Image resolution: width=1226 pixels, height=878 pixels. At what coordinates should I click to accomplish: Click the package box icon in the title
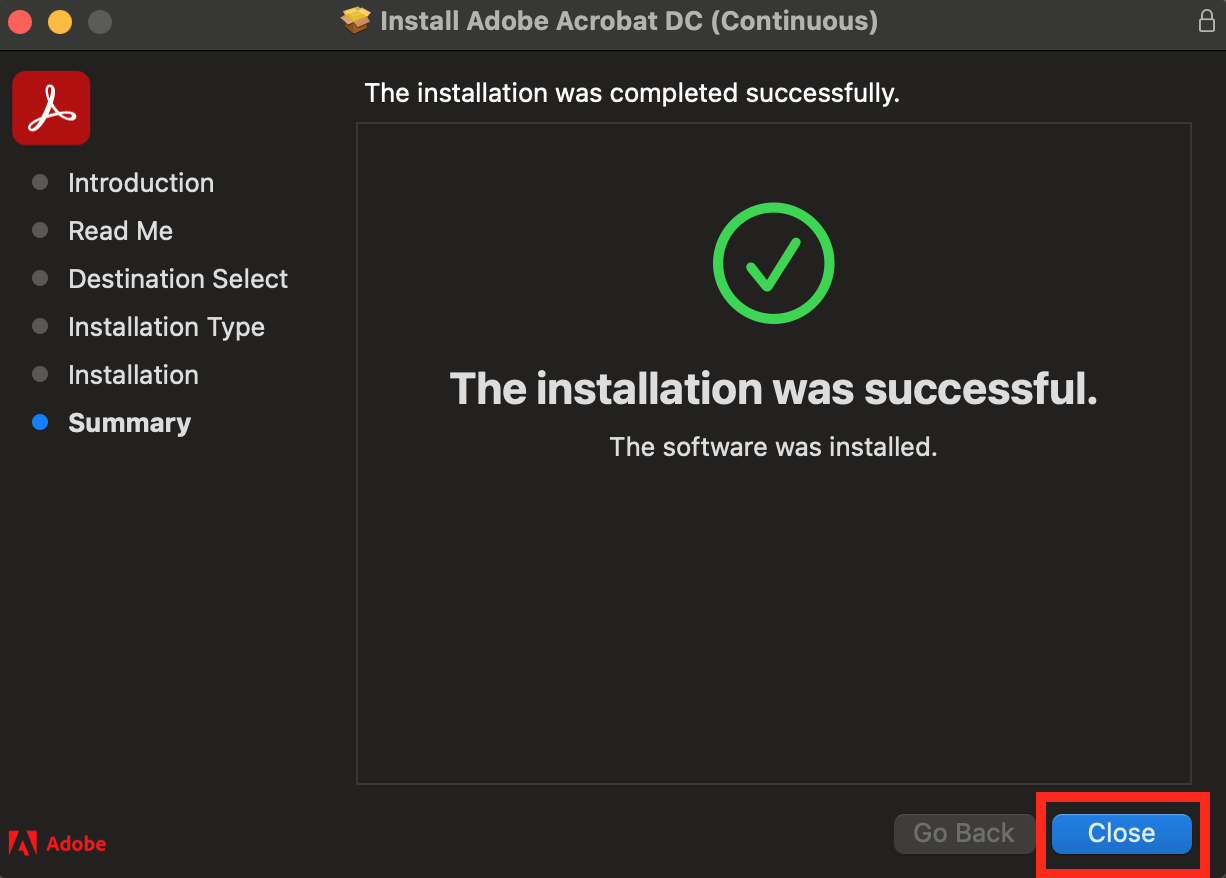point(356,20)
